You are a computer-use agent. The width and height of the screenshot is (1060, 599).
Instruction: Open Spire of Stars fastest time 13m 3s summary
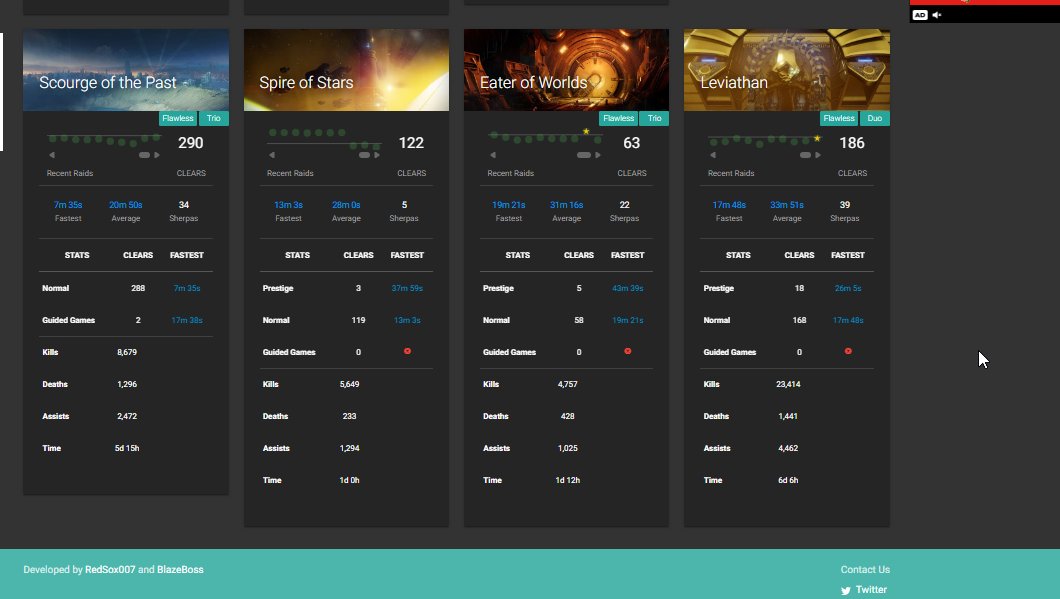288,205
